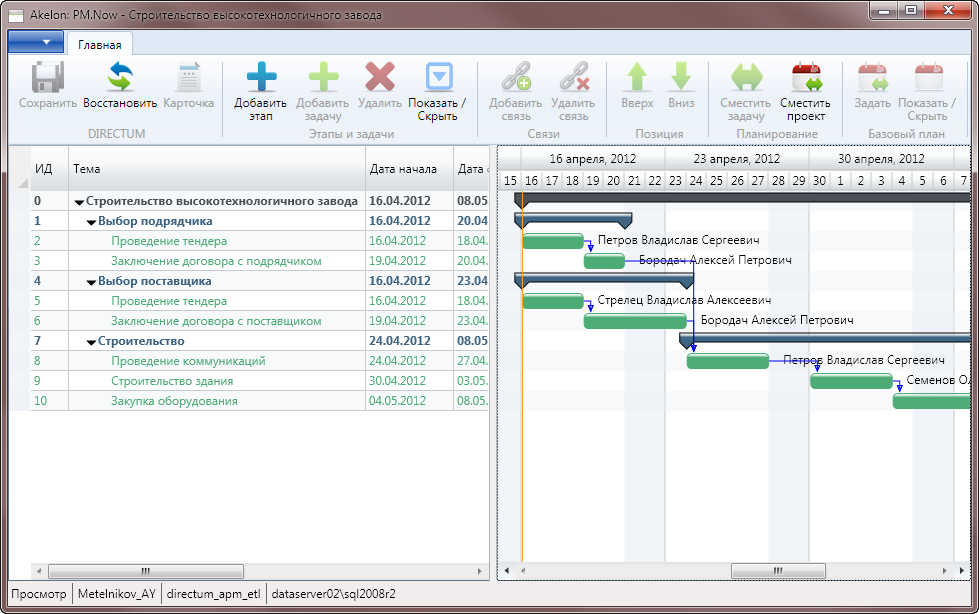Sort by the ИД column header

[x=49, y=169]
